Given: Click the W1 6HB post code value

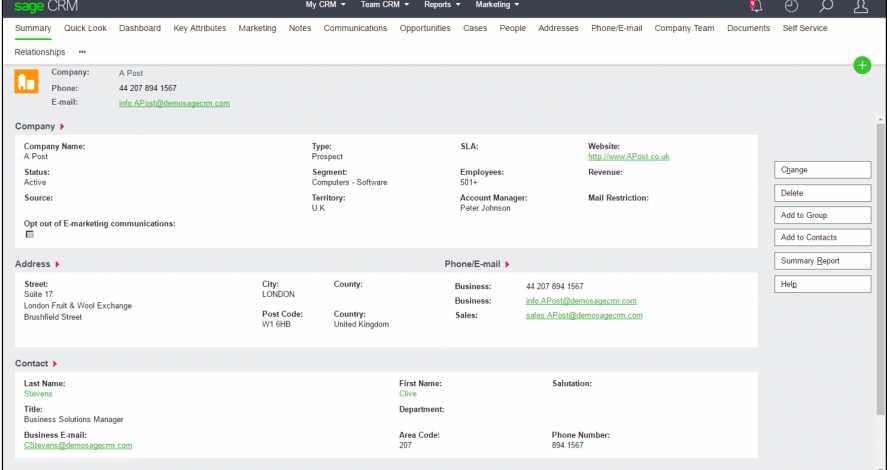Looking at the screenshot, I should tap(276, 325).
